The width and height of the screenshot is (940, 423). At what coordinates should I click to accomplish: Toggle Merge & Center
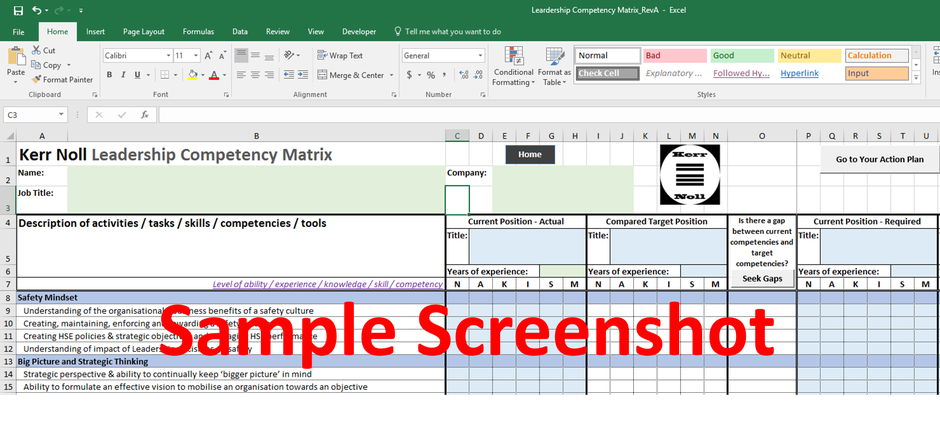coord(351,75)
